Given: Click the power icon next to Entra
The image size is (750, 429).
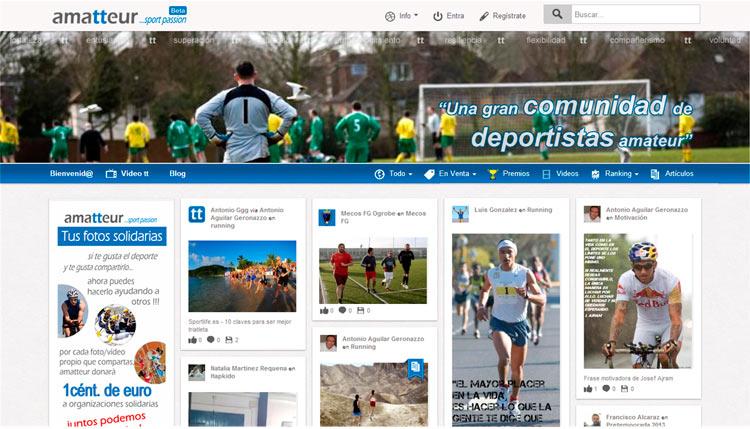Looking at the screenshot, I should pyautogui.click(x=438, y=16).
